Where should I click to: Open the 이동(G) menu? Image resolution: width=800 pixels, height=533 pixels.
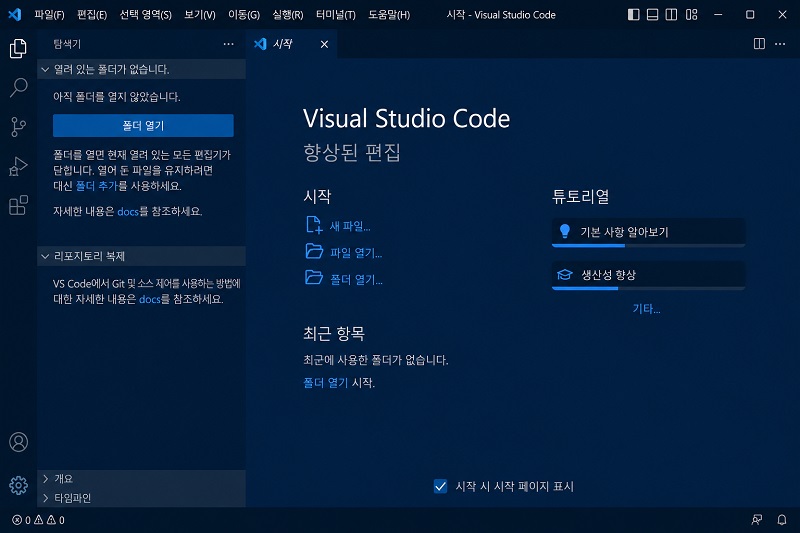pyautogui.click(x=244, y=15)
